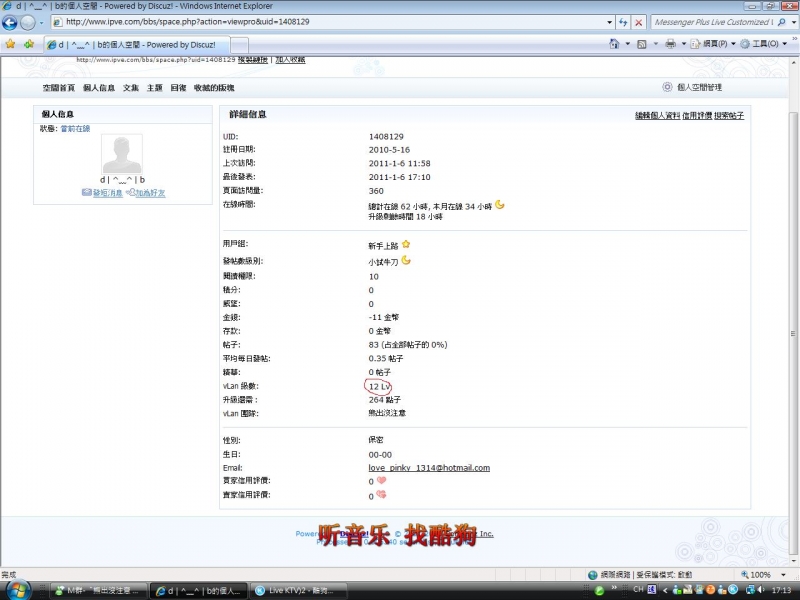The image size is (800, 600).
Task: Click the Home icon in command bar
Action: pos(614,44)
